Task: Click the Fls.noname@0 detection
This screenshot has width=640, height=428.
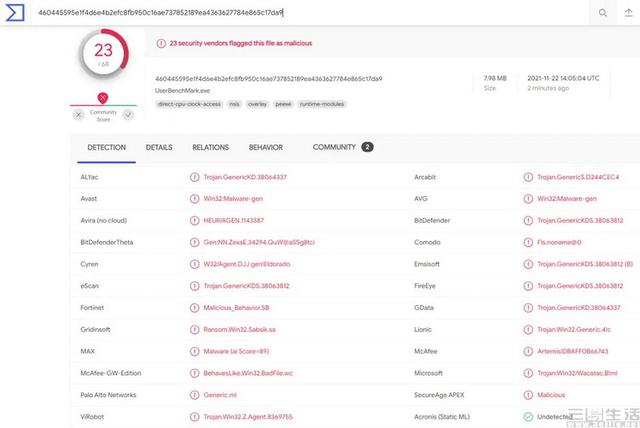Action: click(559, 242)
